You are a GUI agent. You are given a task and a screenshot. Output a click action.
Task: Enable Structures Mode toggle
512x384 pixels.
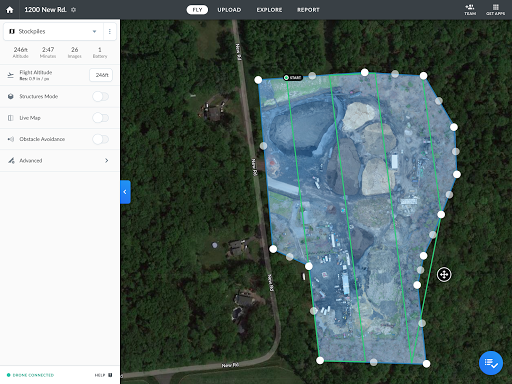pos(101,97)
